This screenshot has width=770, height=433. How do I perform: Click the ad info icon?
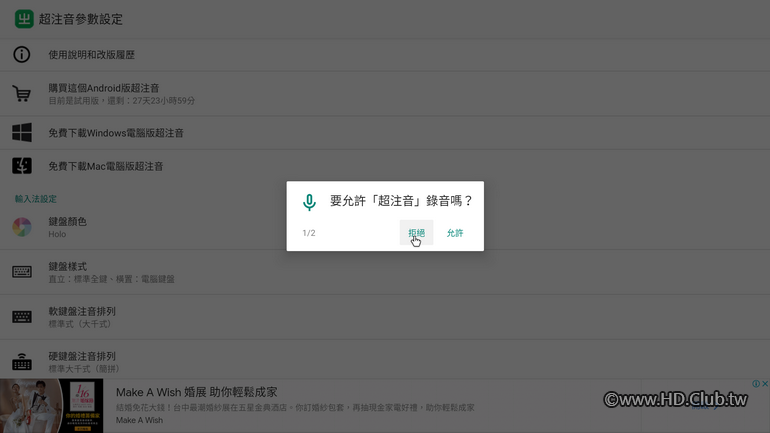pos(756,383)
